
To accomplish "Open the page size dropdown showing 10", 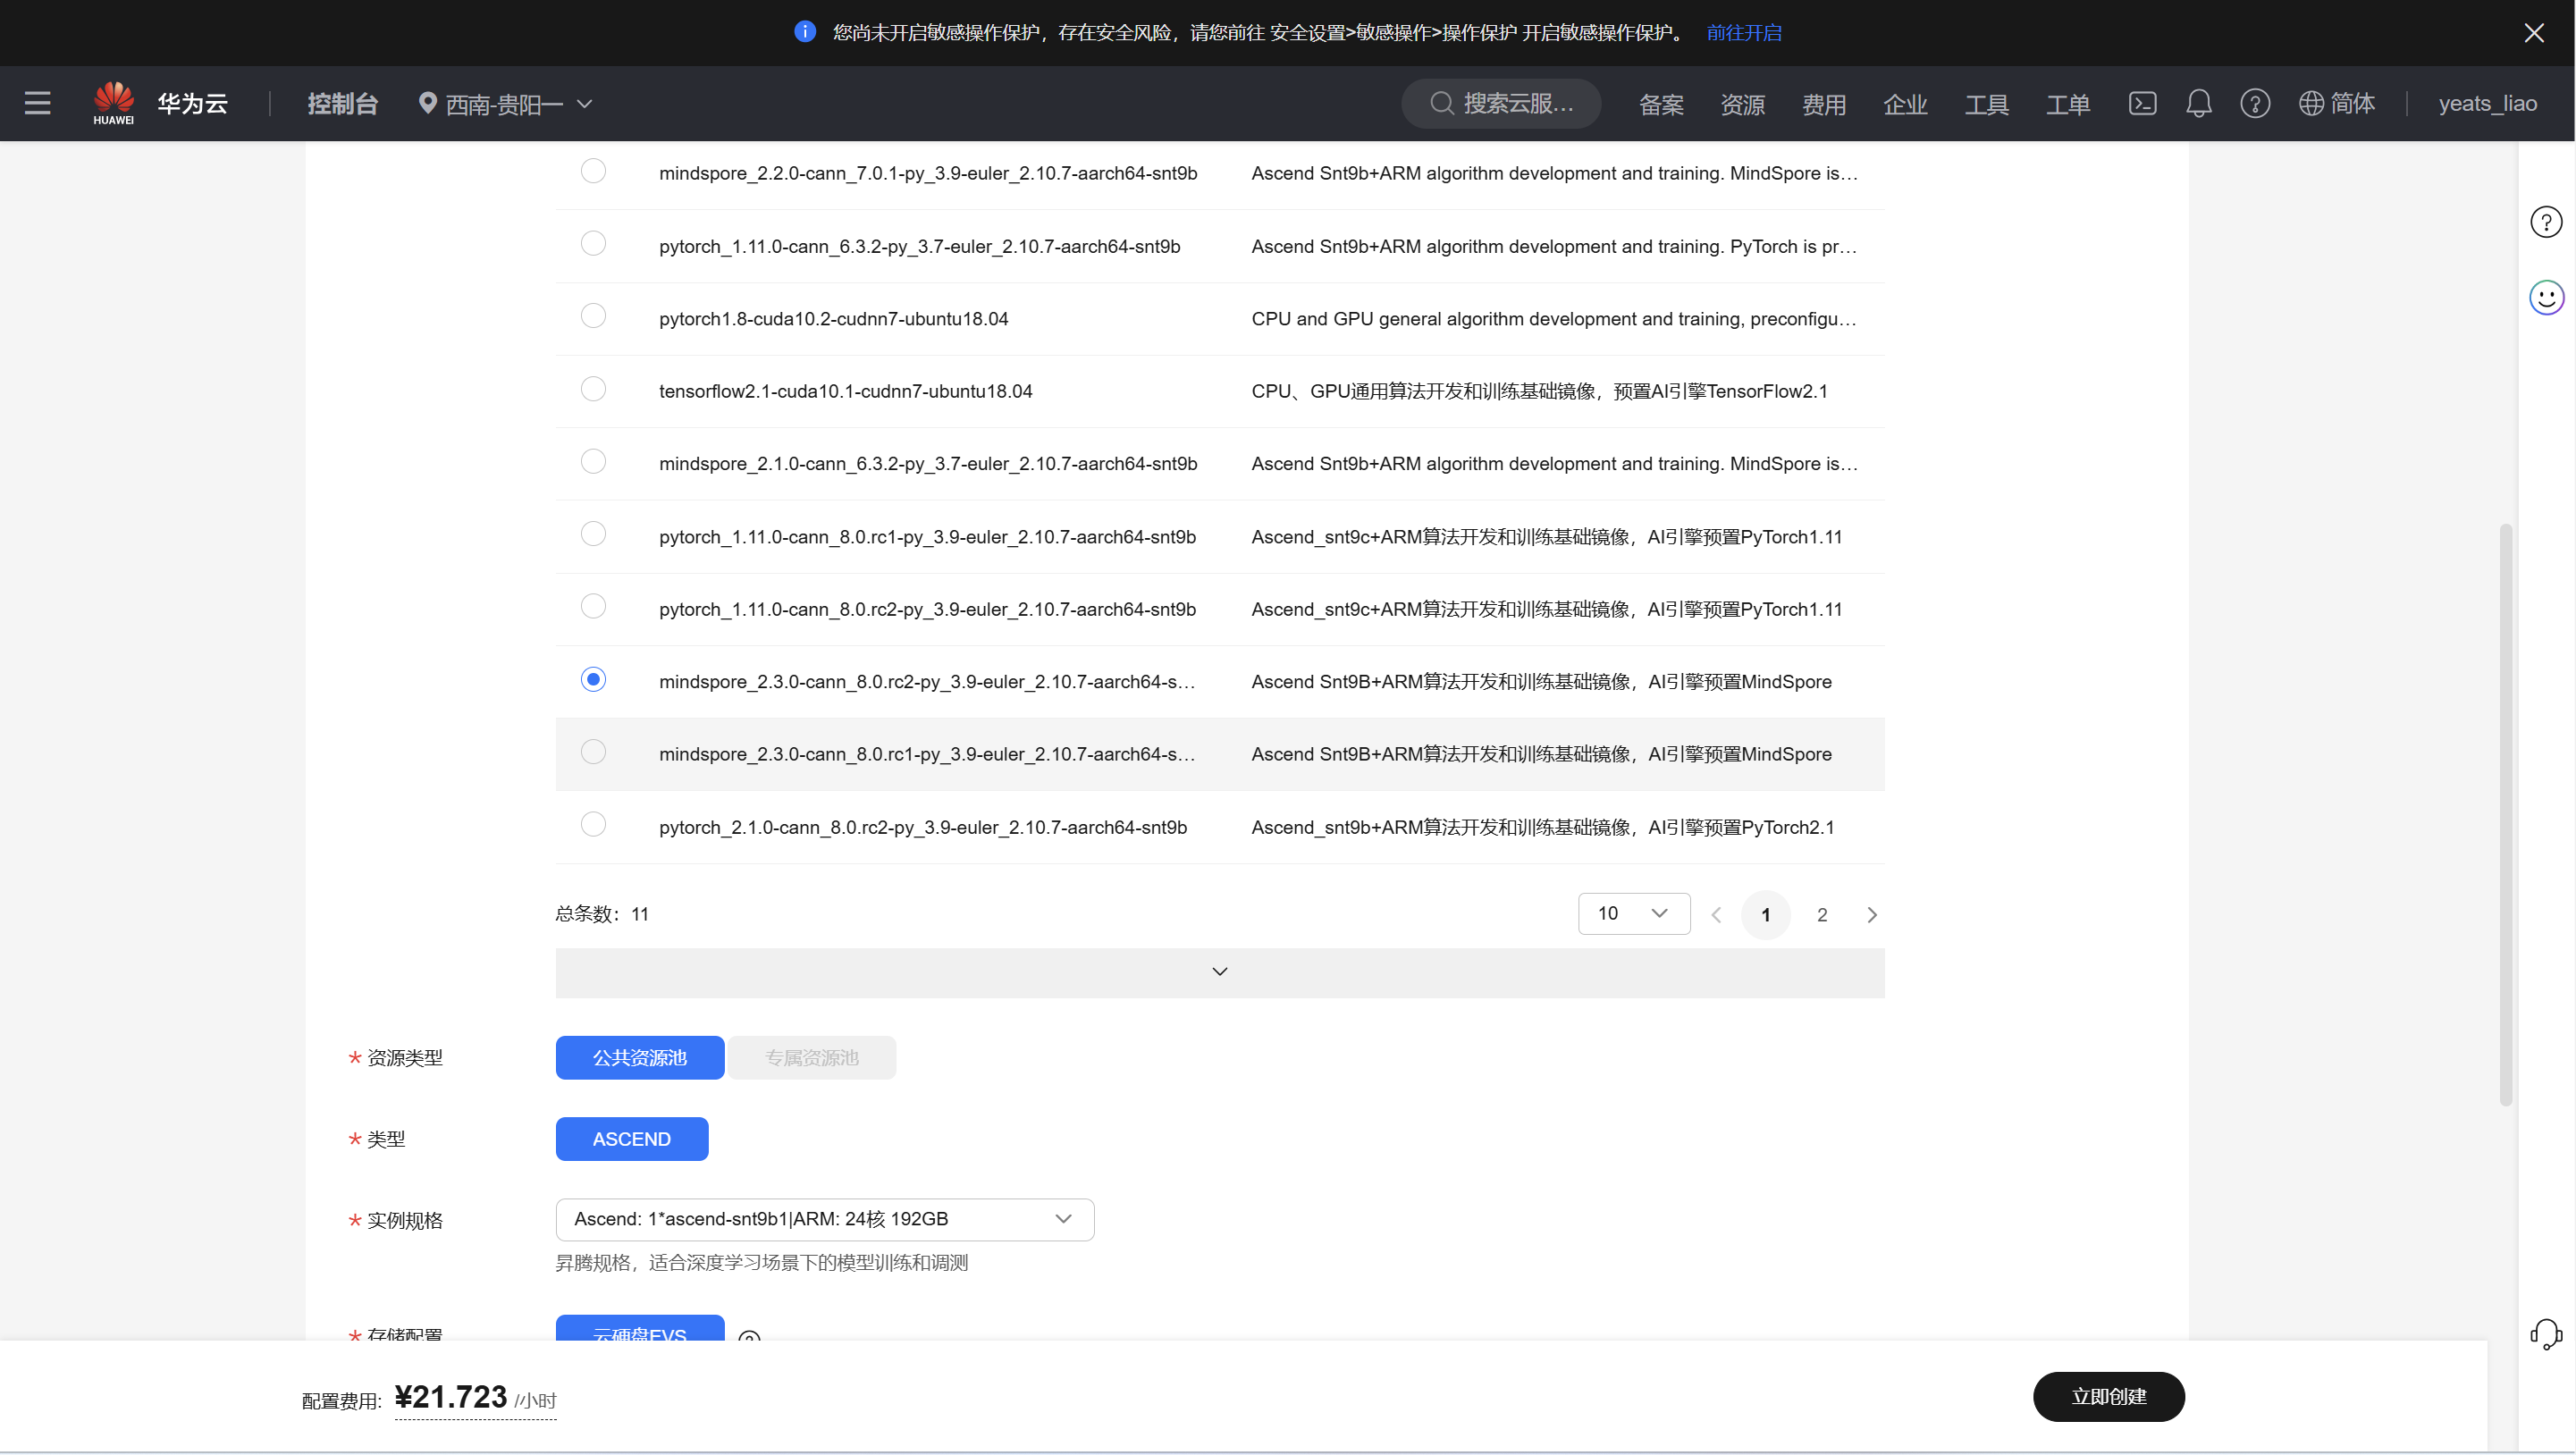I will point(1633,913).
